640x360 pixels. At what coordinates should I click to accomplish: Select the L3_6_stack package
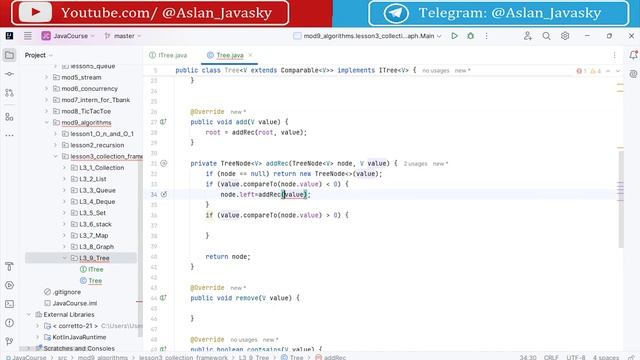pos(95,224)
